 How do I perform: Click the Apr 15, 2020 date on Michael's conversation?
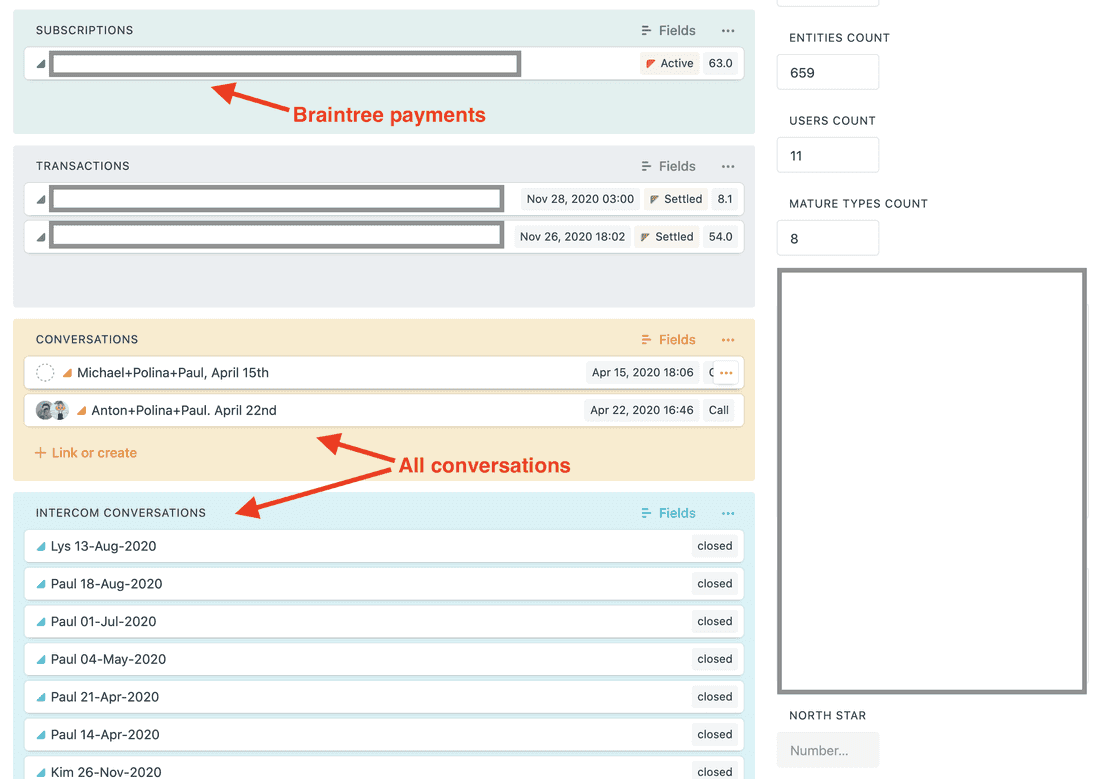click(x=641, y=372)
